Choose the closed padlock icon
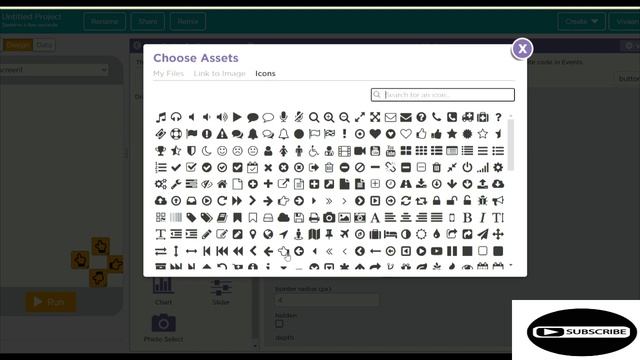Image resolution: width=640 pixels, height=360 pixels. coord(436,201)
